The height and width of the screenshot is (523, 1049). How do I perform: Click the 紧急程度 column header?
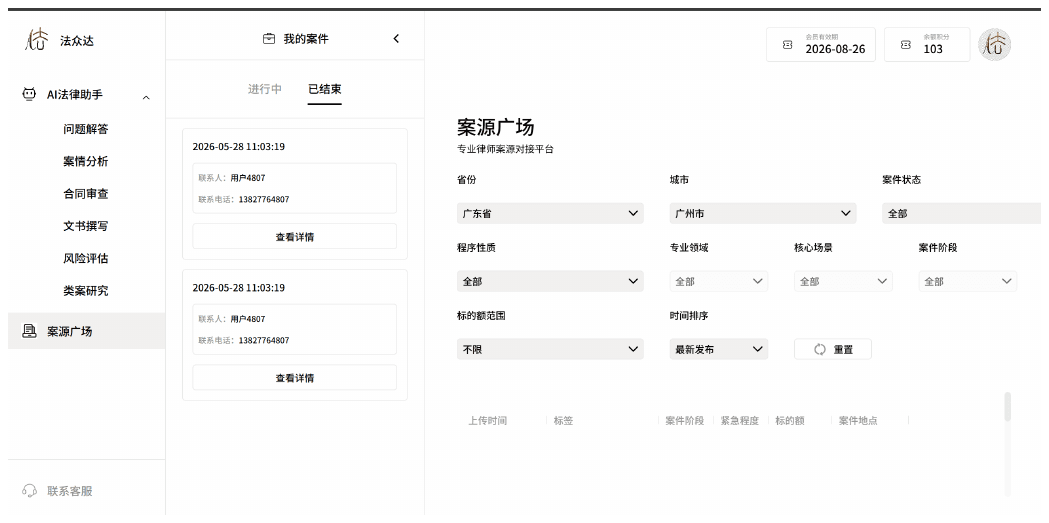point(739,421)
